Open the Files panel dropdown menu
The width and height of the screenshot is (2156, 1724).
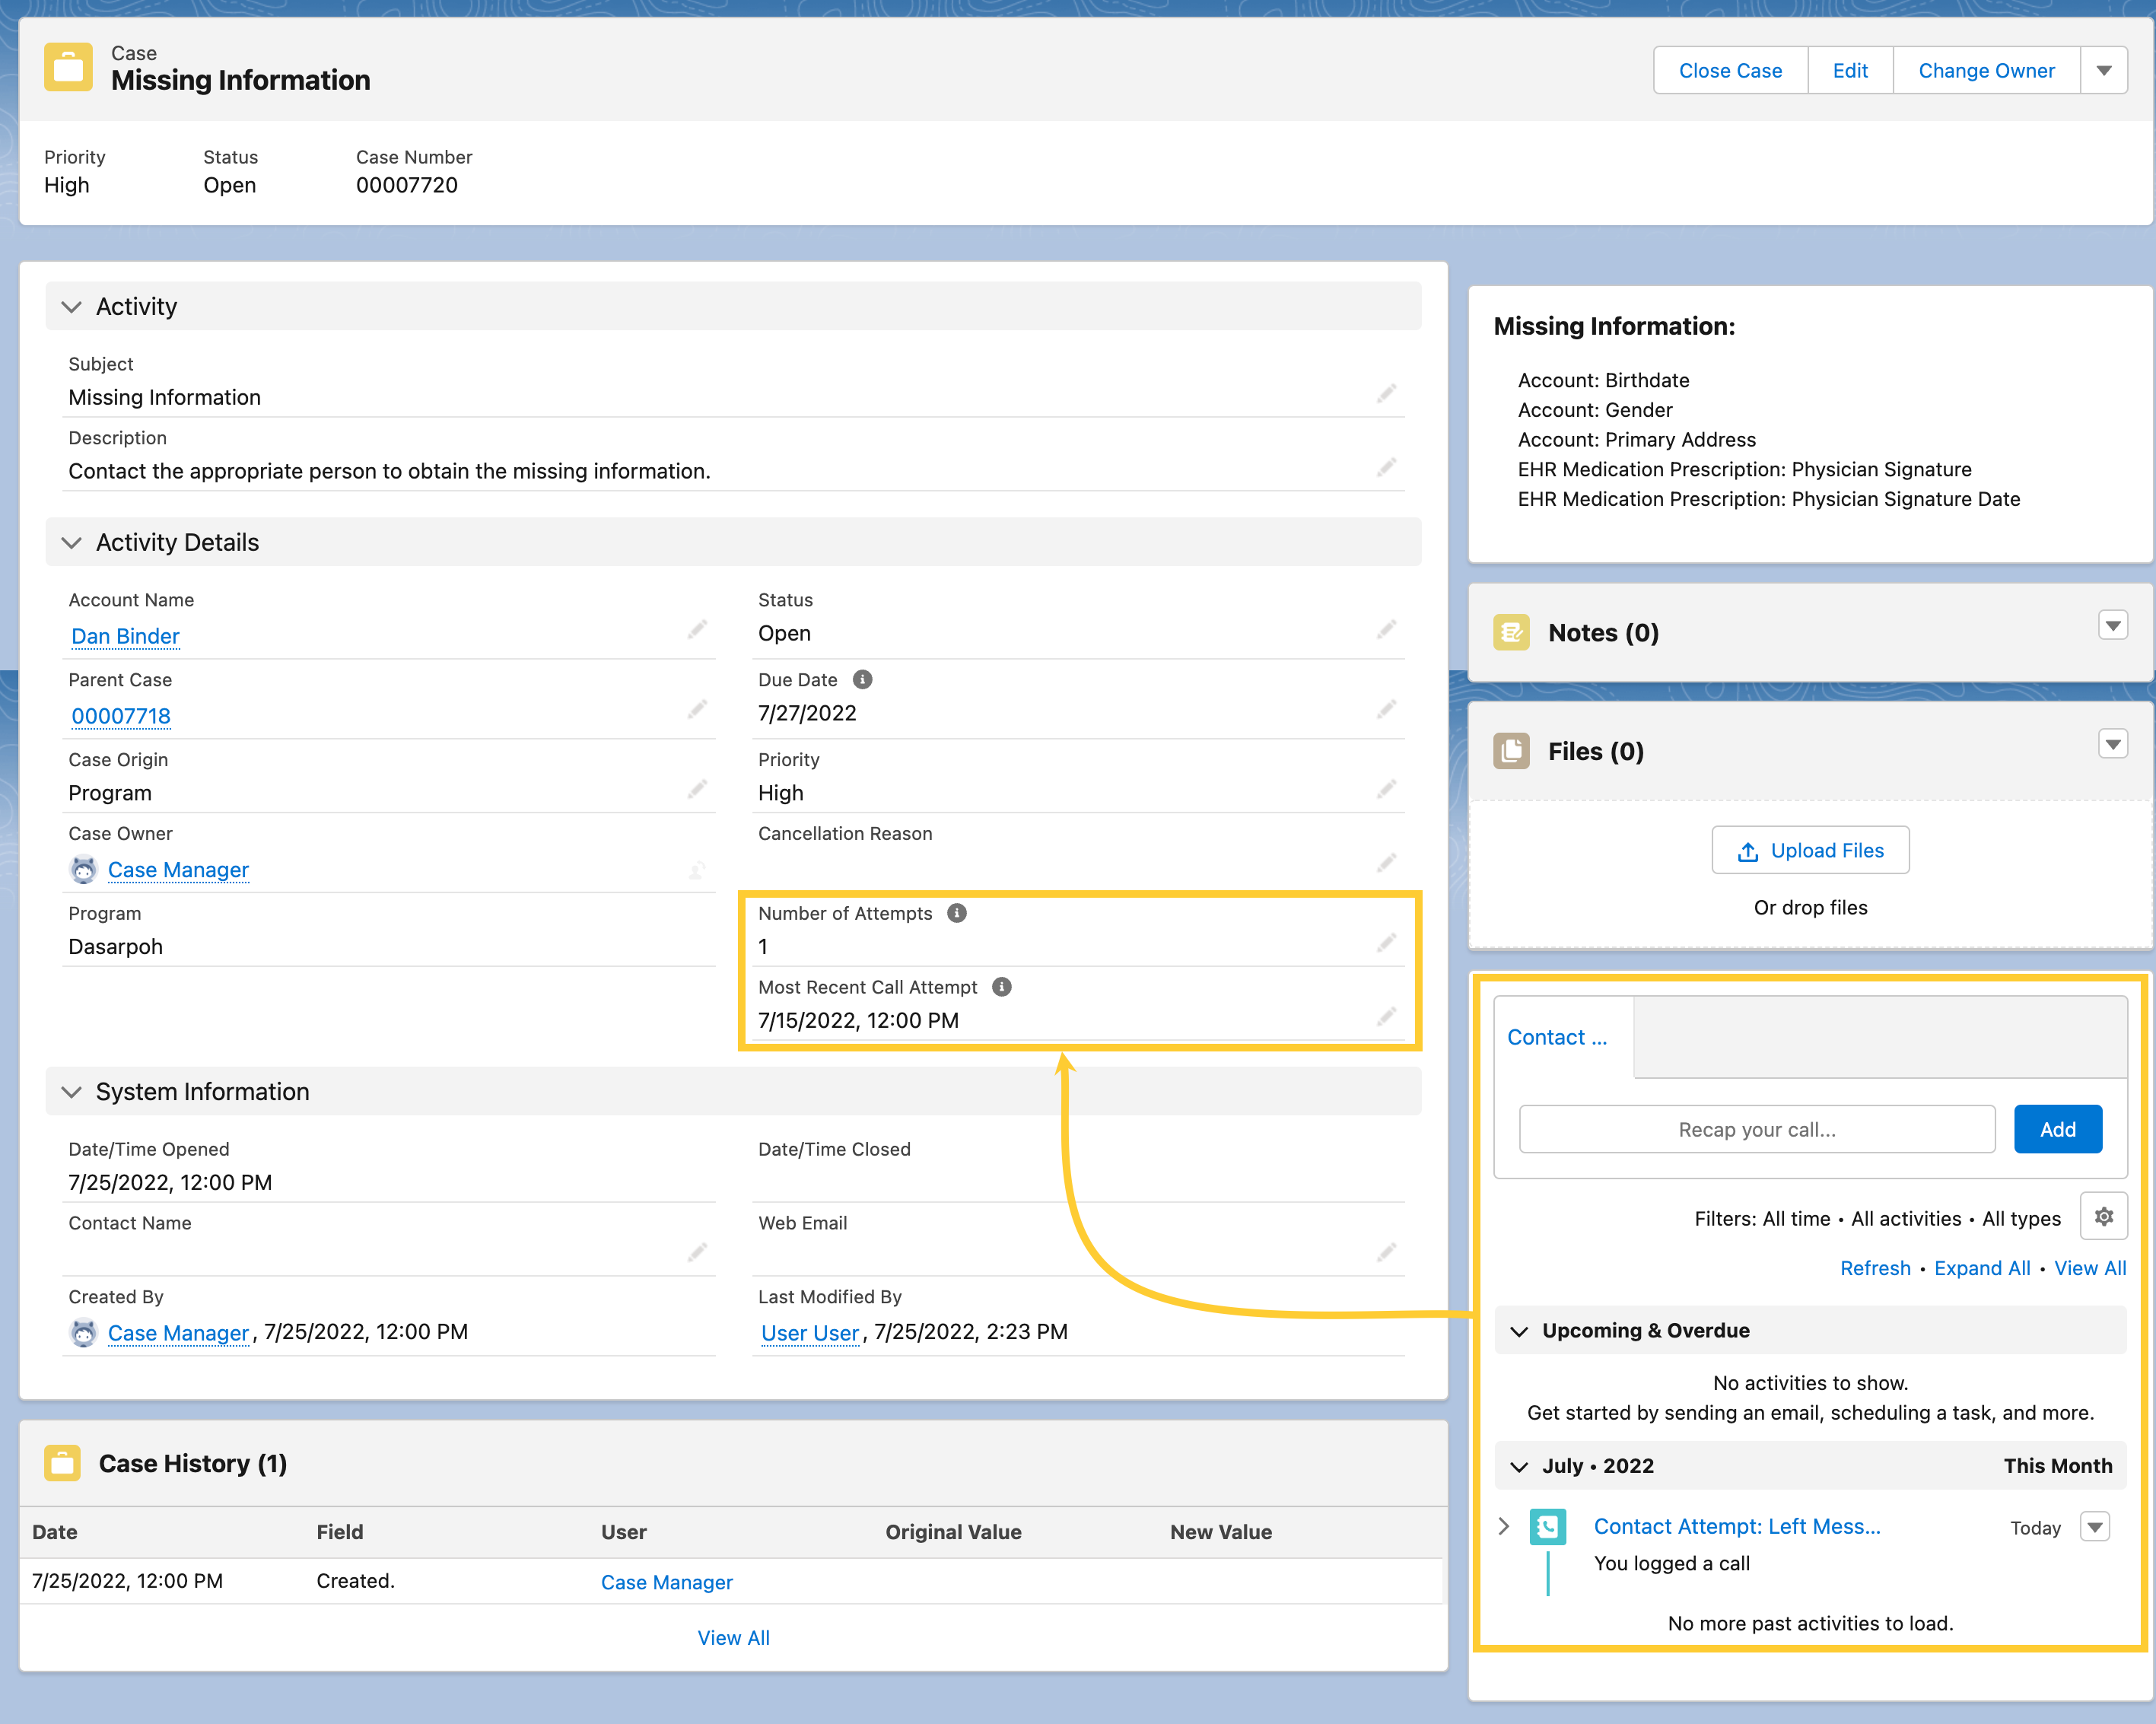[2113, 745]
